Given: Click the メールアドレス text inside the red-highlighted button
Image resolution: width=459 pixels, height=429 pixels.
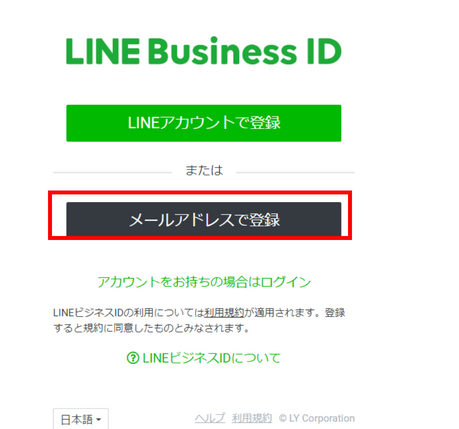Looking at the screenshot, I should [x=182, y=220].
